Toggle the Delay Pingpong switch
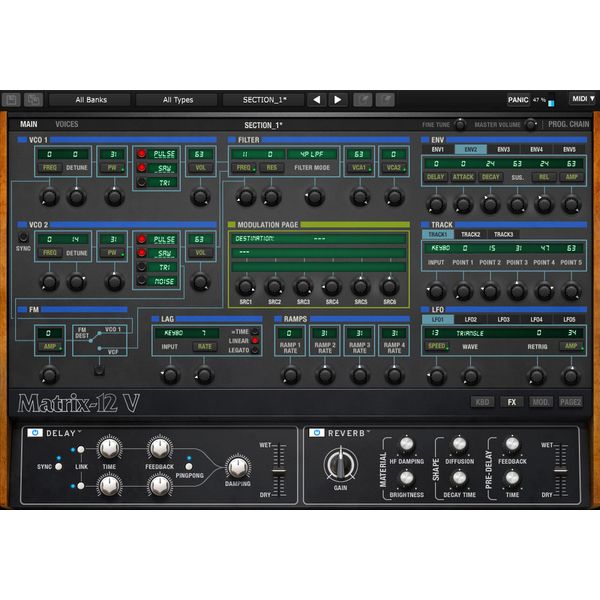 pos(189,466)
